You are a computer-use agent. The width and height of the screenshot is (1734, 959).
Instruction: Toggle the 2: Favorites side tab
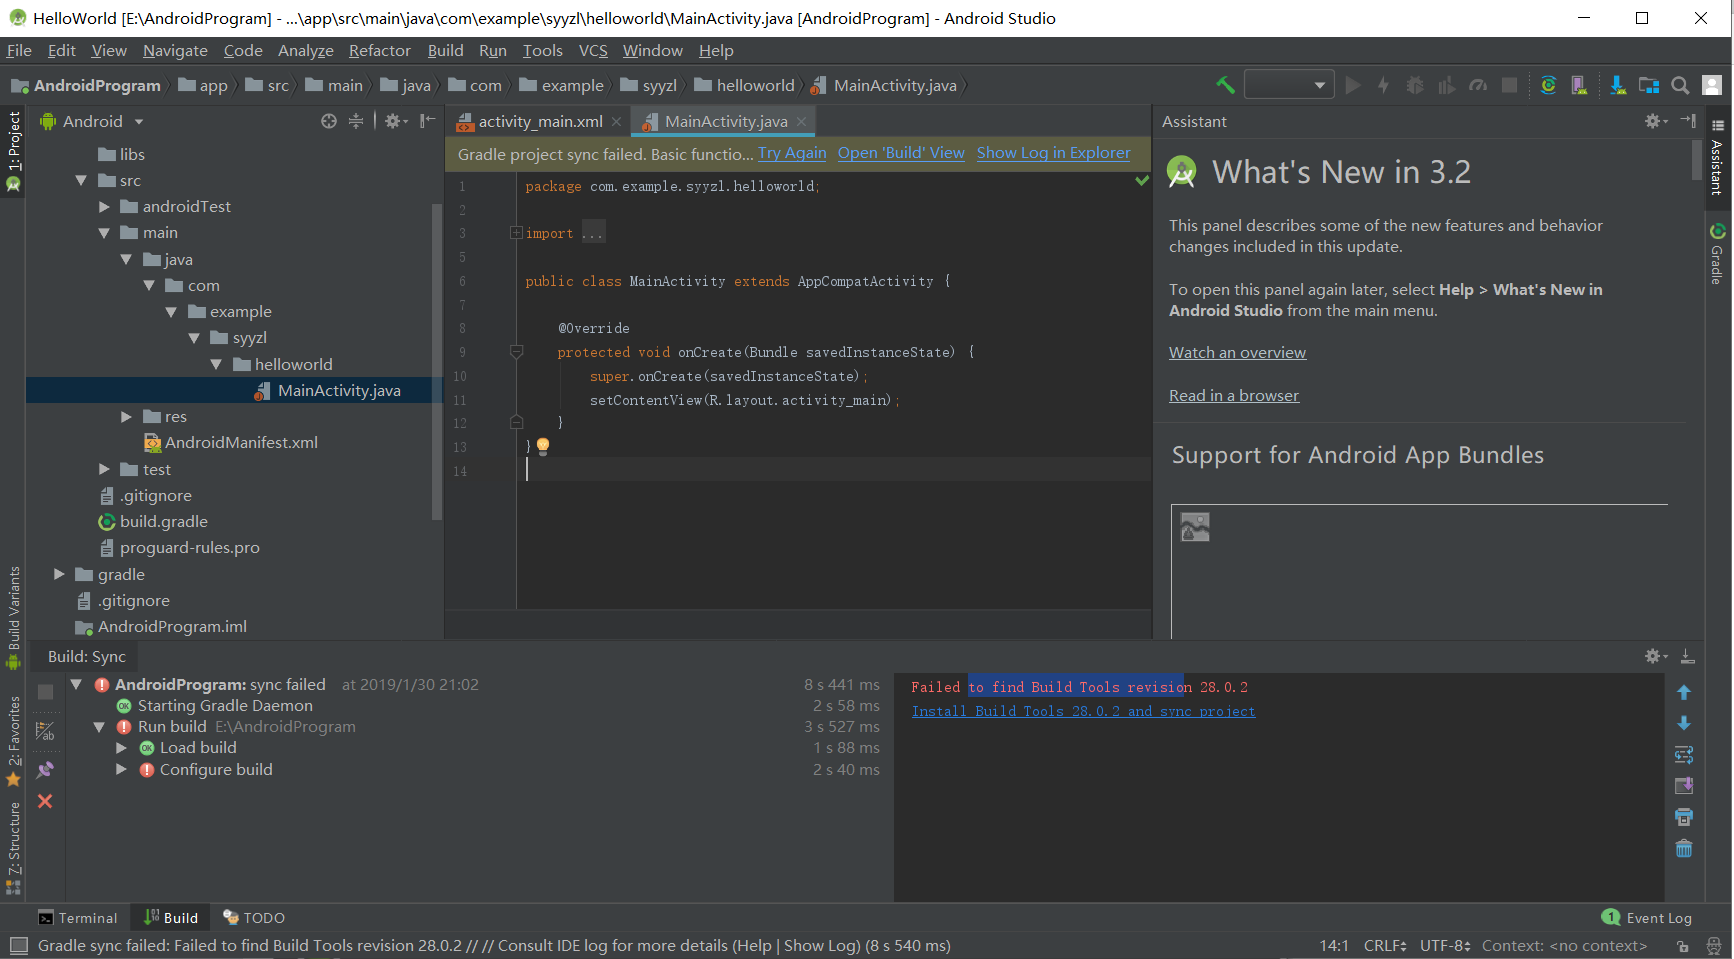14,740
